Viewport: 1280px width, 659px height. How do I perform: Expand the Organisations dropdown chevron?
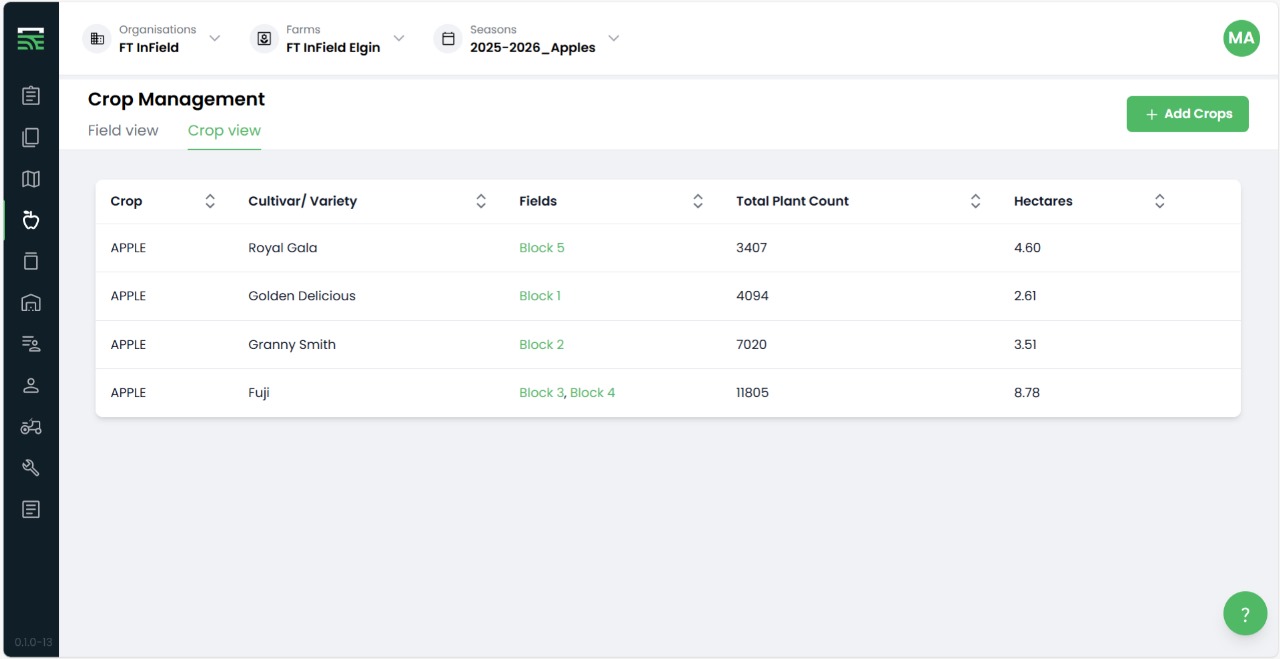click(x=214, y=38)
